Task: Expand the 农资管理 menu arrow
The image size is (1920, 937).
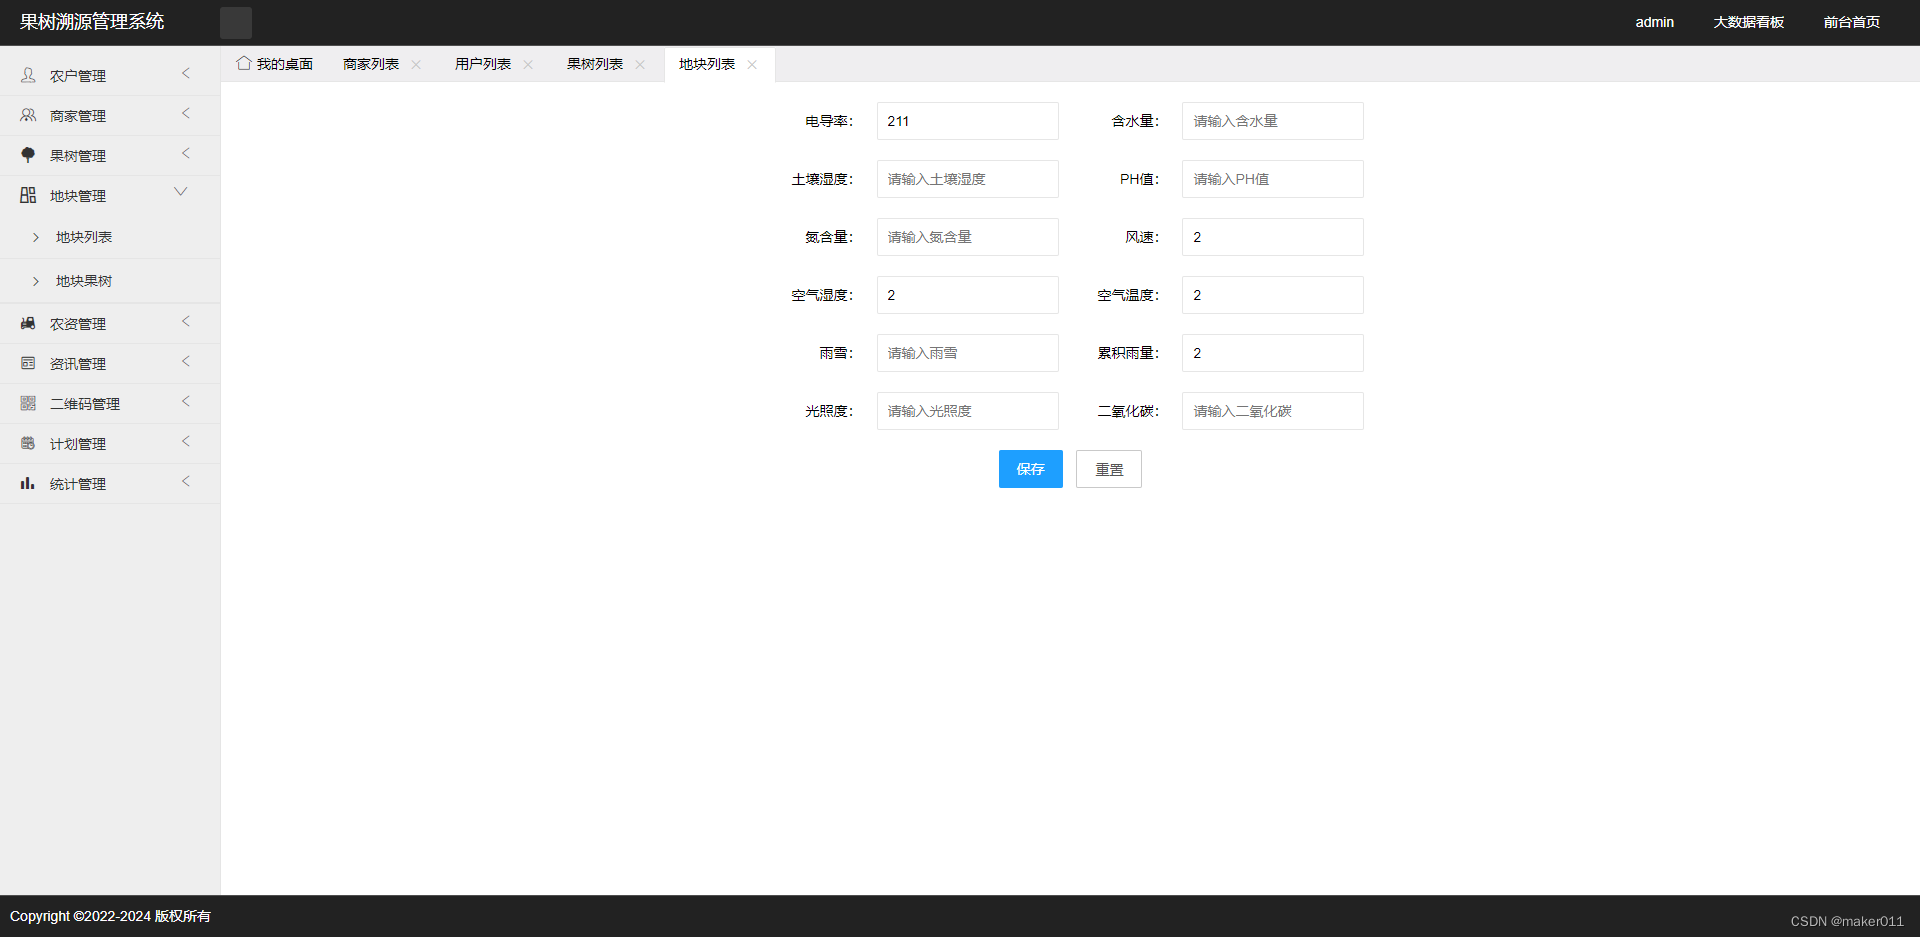Action: pos(186,322)
